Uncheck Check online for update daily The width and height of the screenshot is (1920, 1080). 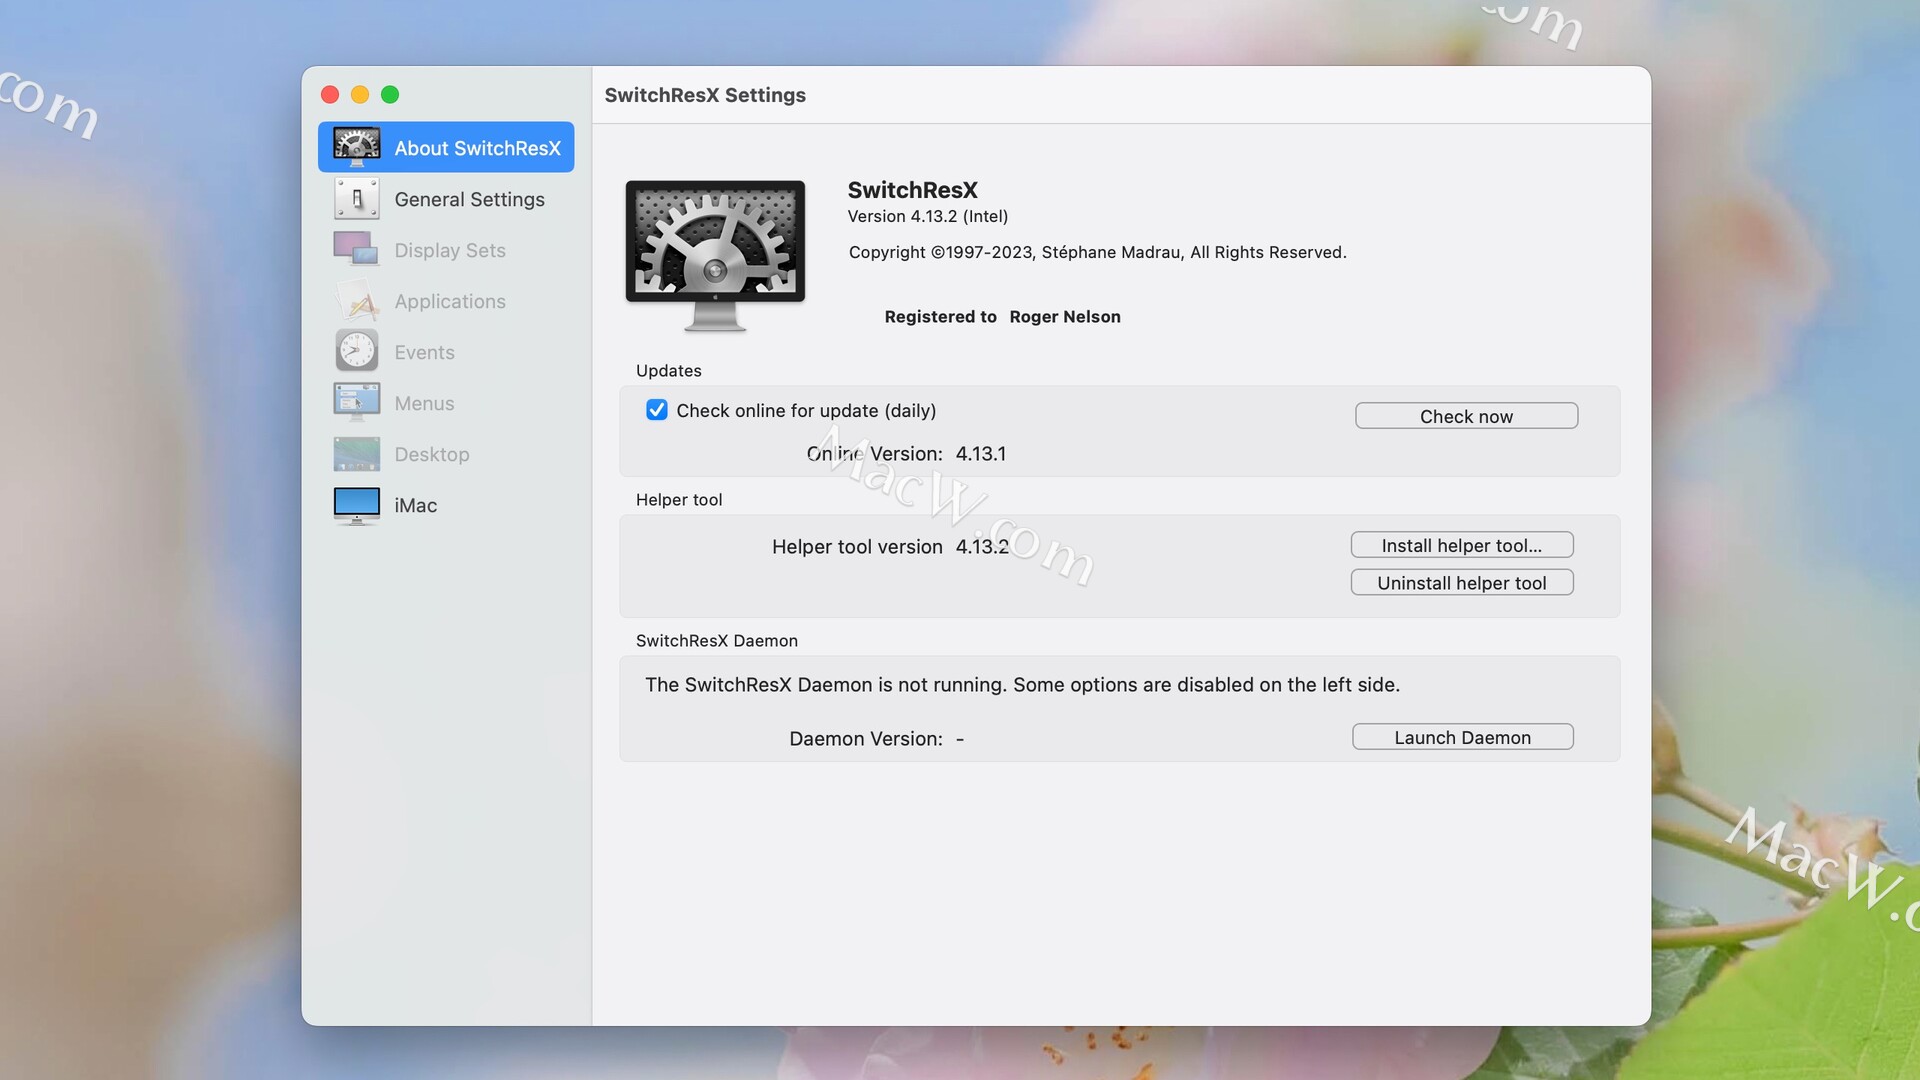[657, 410]
